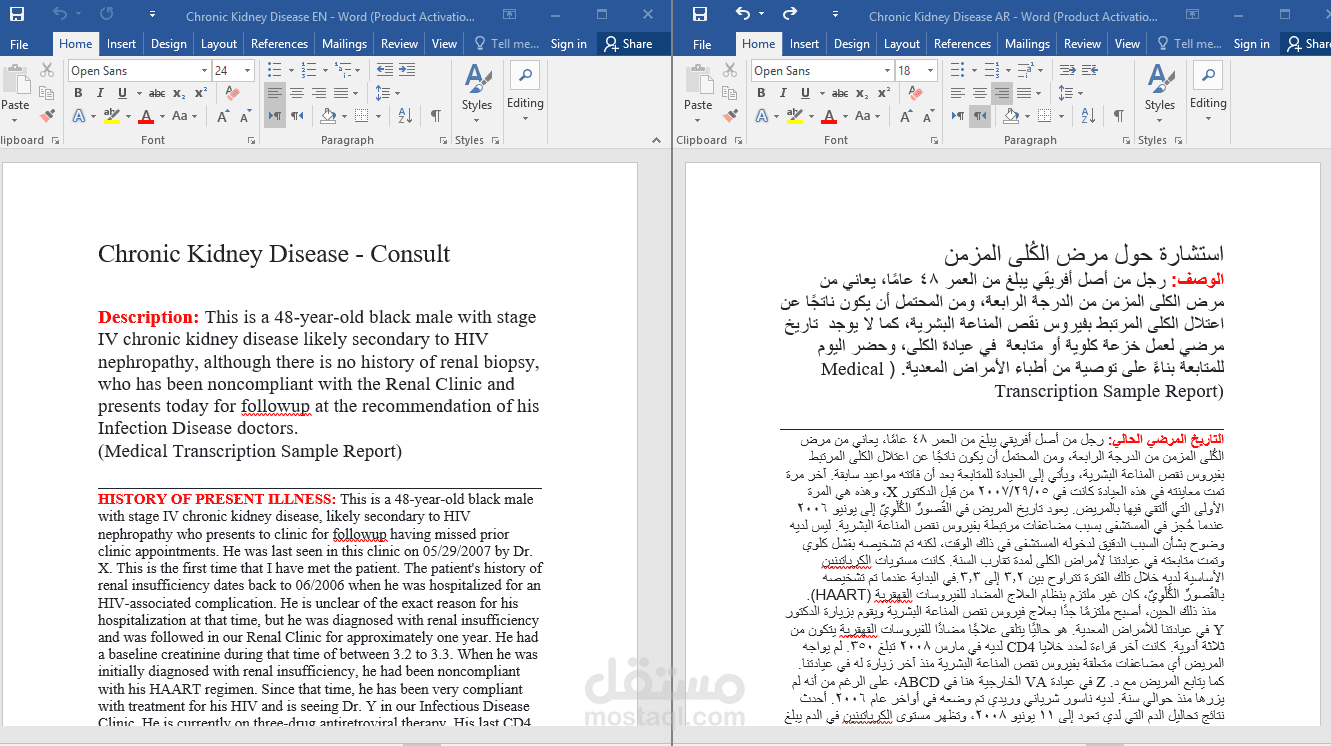The image size is (1331, 746).
Task: Click Sign in in AR window
Action: pyautogui.click(x=1252, y=44)
